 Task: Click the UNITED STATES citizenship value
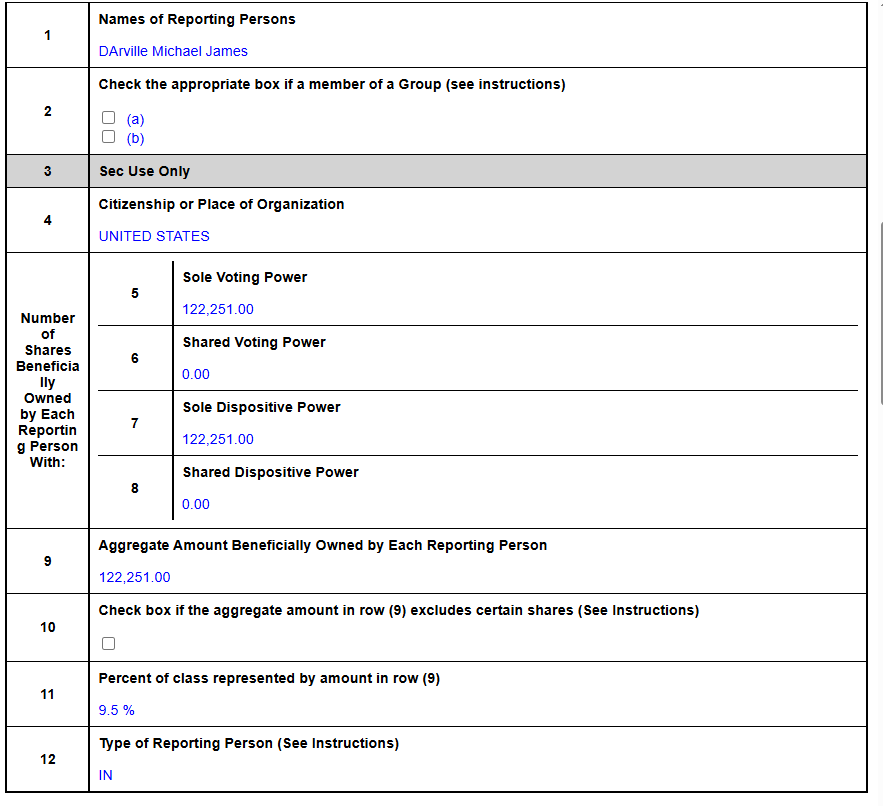154,237
